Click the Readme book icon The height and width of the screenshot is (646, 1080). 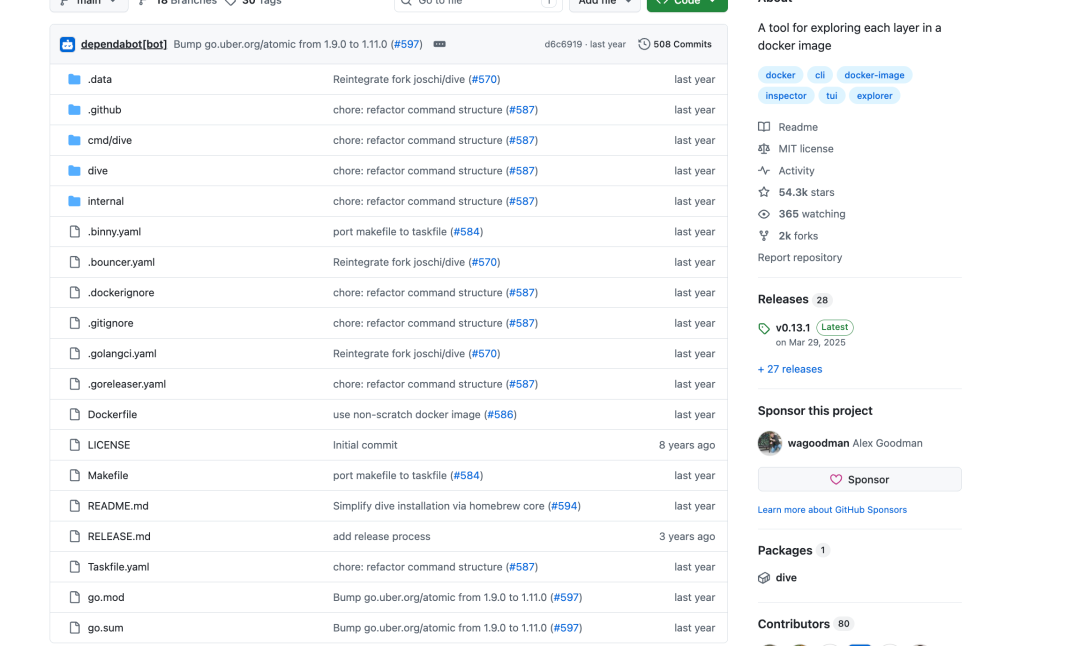click(764, 127)
